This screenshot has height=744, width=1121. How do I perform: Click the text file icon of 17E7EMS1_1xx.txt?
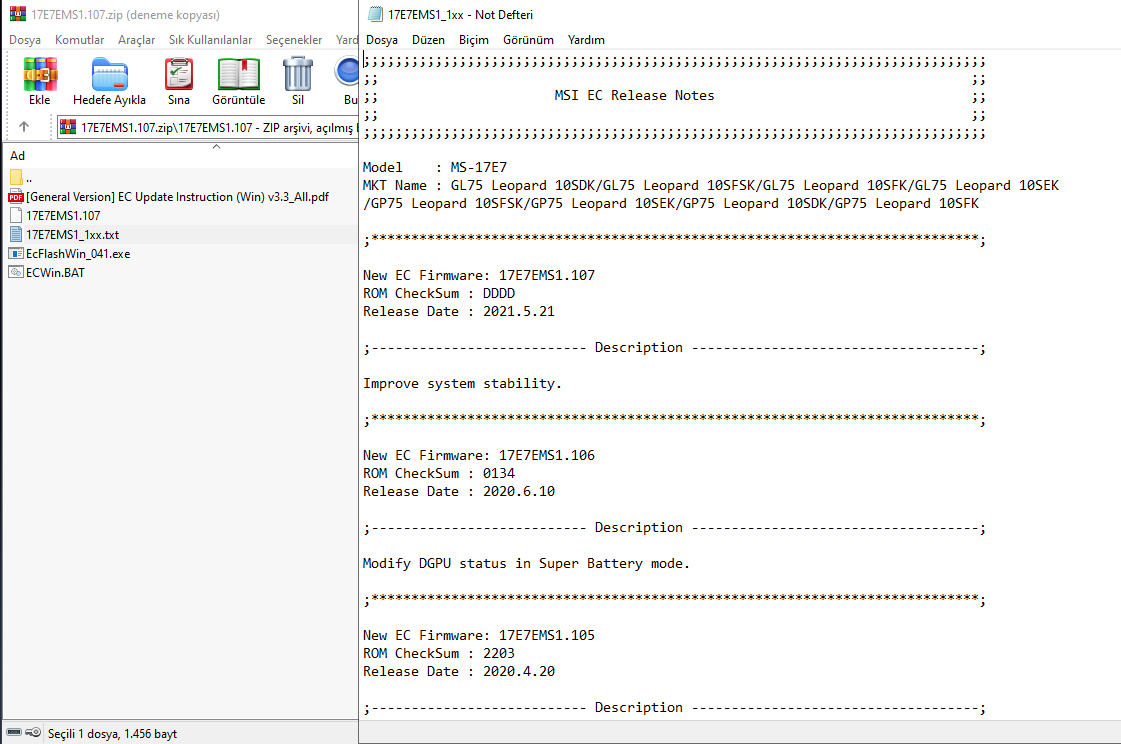click(x=16, y=234)
